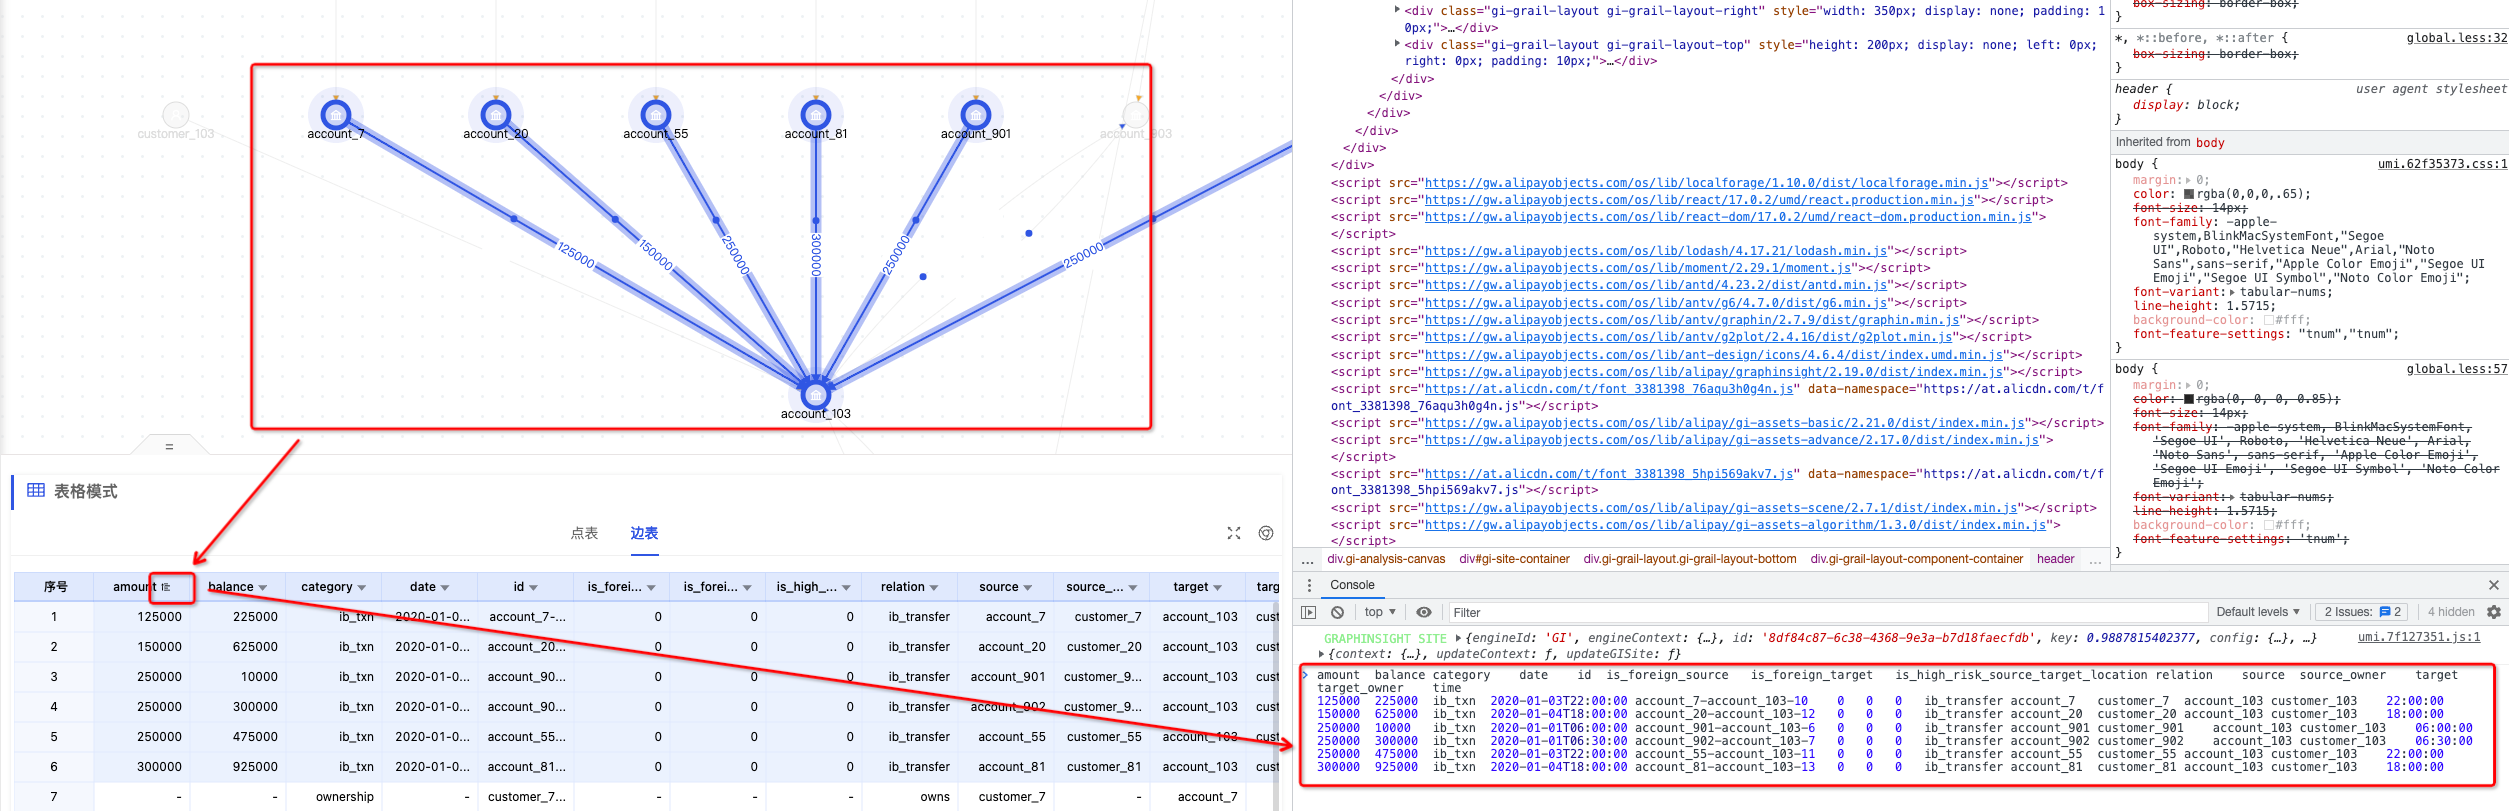Select the Console drawer tab

[1352, 585]
